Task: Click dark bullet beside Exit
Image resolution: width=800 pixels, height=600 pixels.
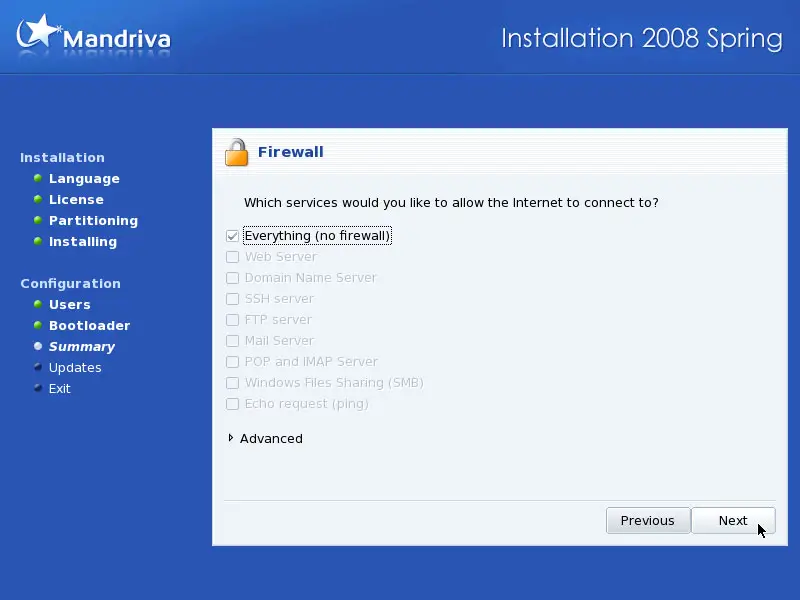Action: pos(38,388)
